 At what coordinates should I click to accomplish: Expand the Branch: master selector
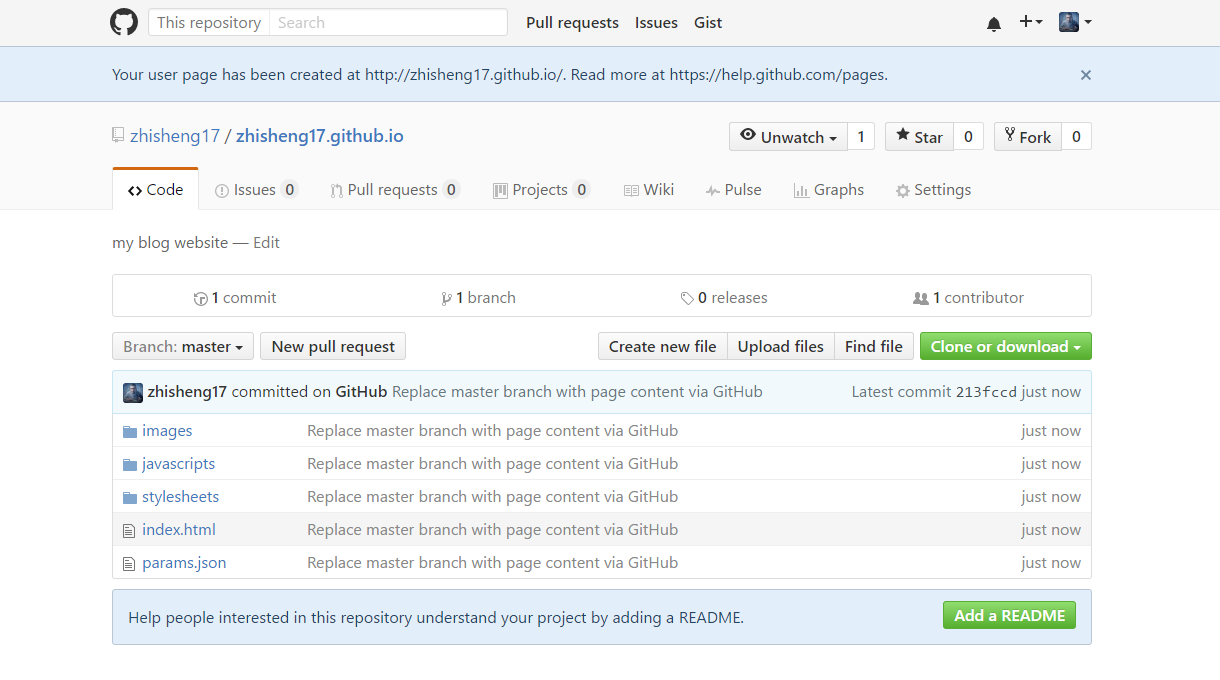(x=183, y=347)
